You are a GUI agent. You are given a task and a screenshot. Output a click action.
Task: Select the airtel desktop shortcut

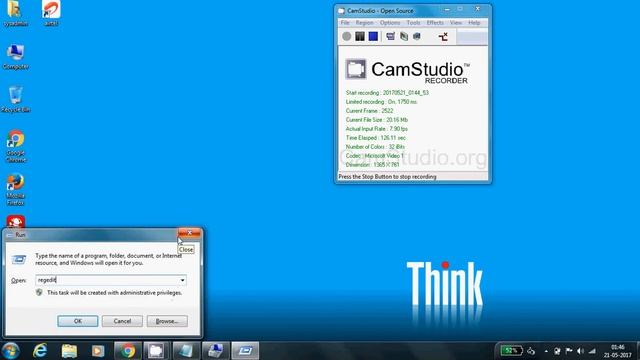click(51, 13)
